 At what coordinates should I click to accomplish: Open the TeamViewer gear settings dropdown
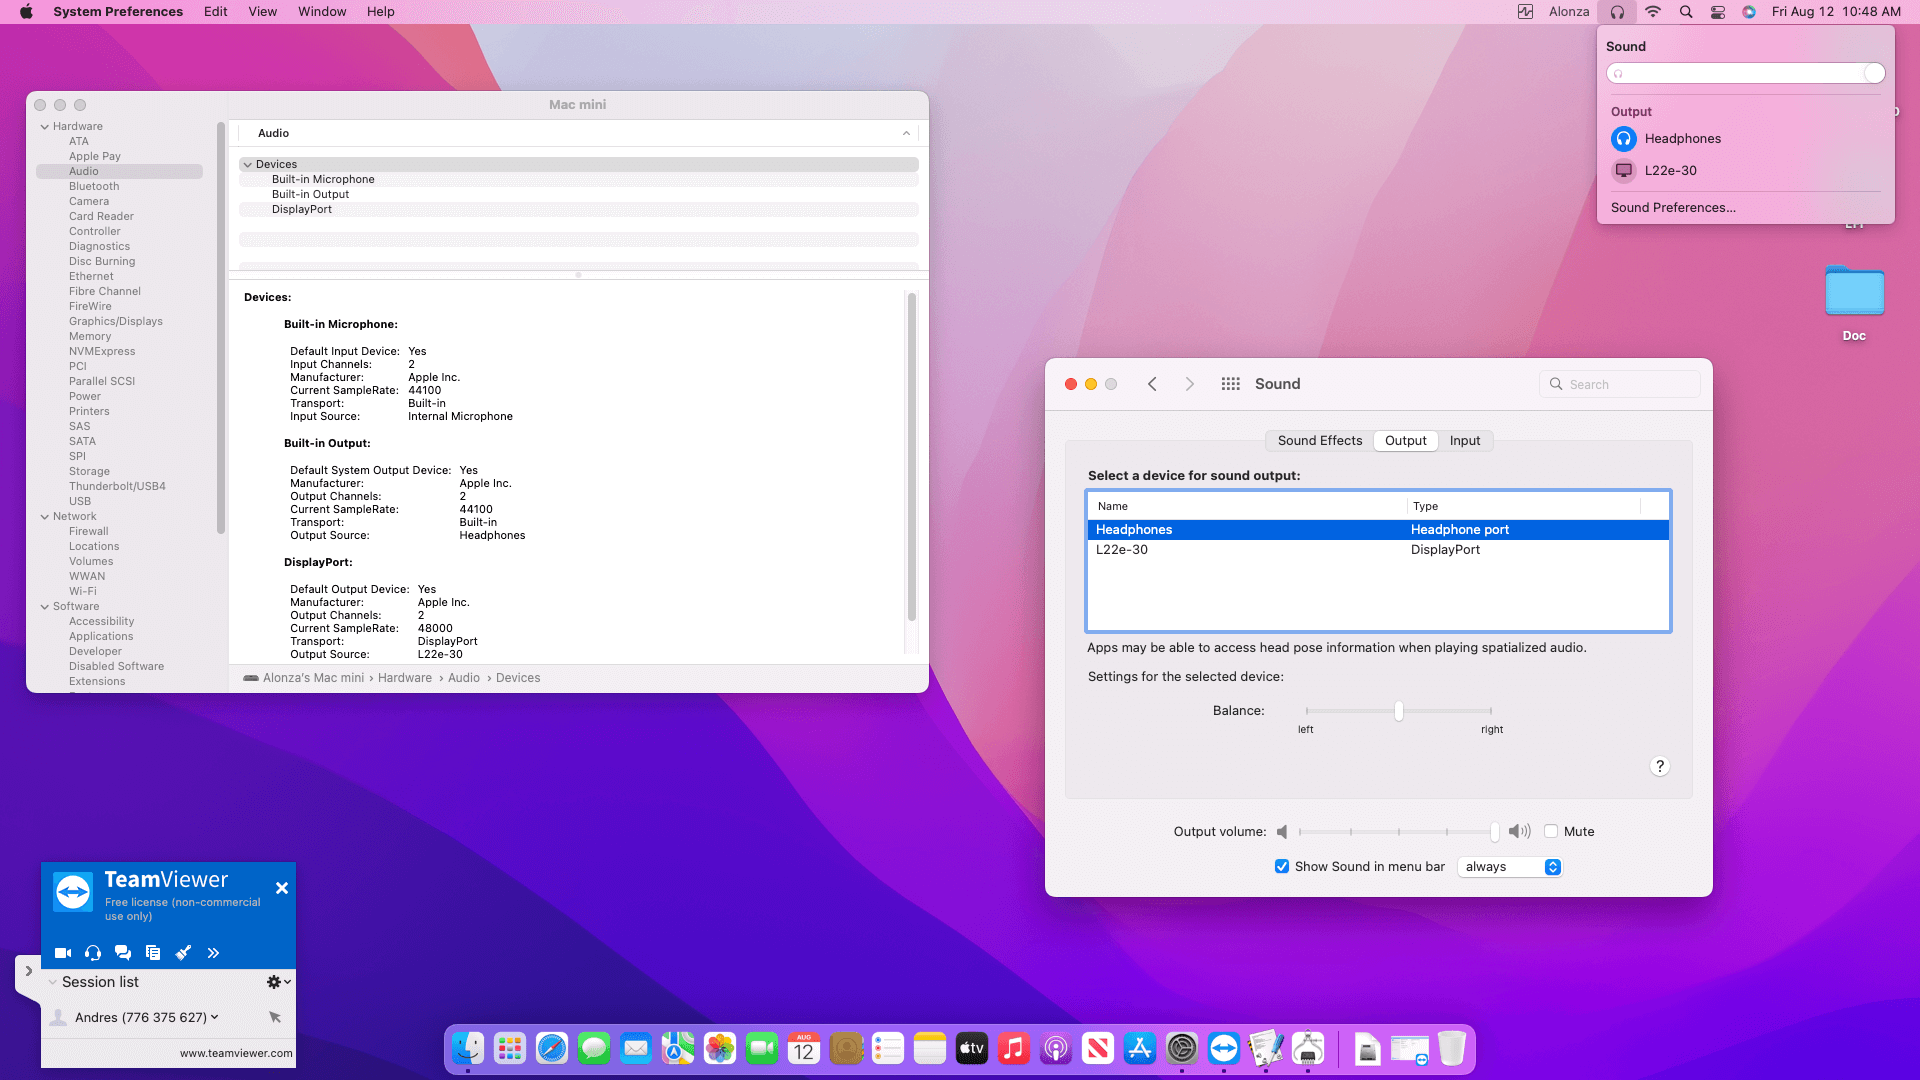[278, 982]
